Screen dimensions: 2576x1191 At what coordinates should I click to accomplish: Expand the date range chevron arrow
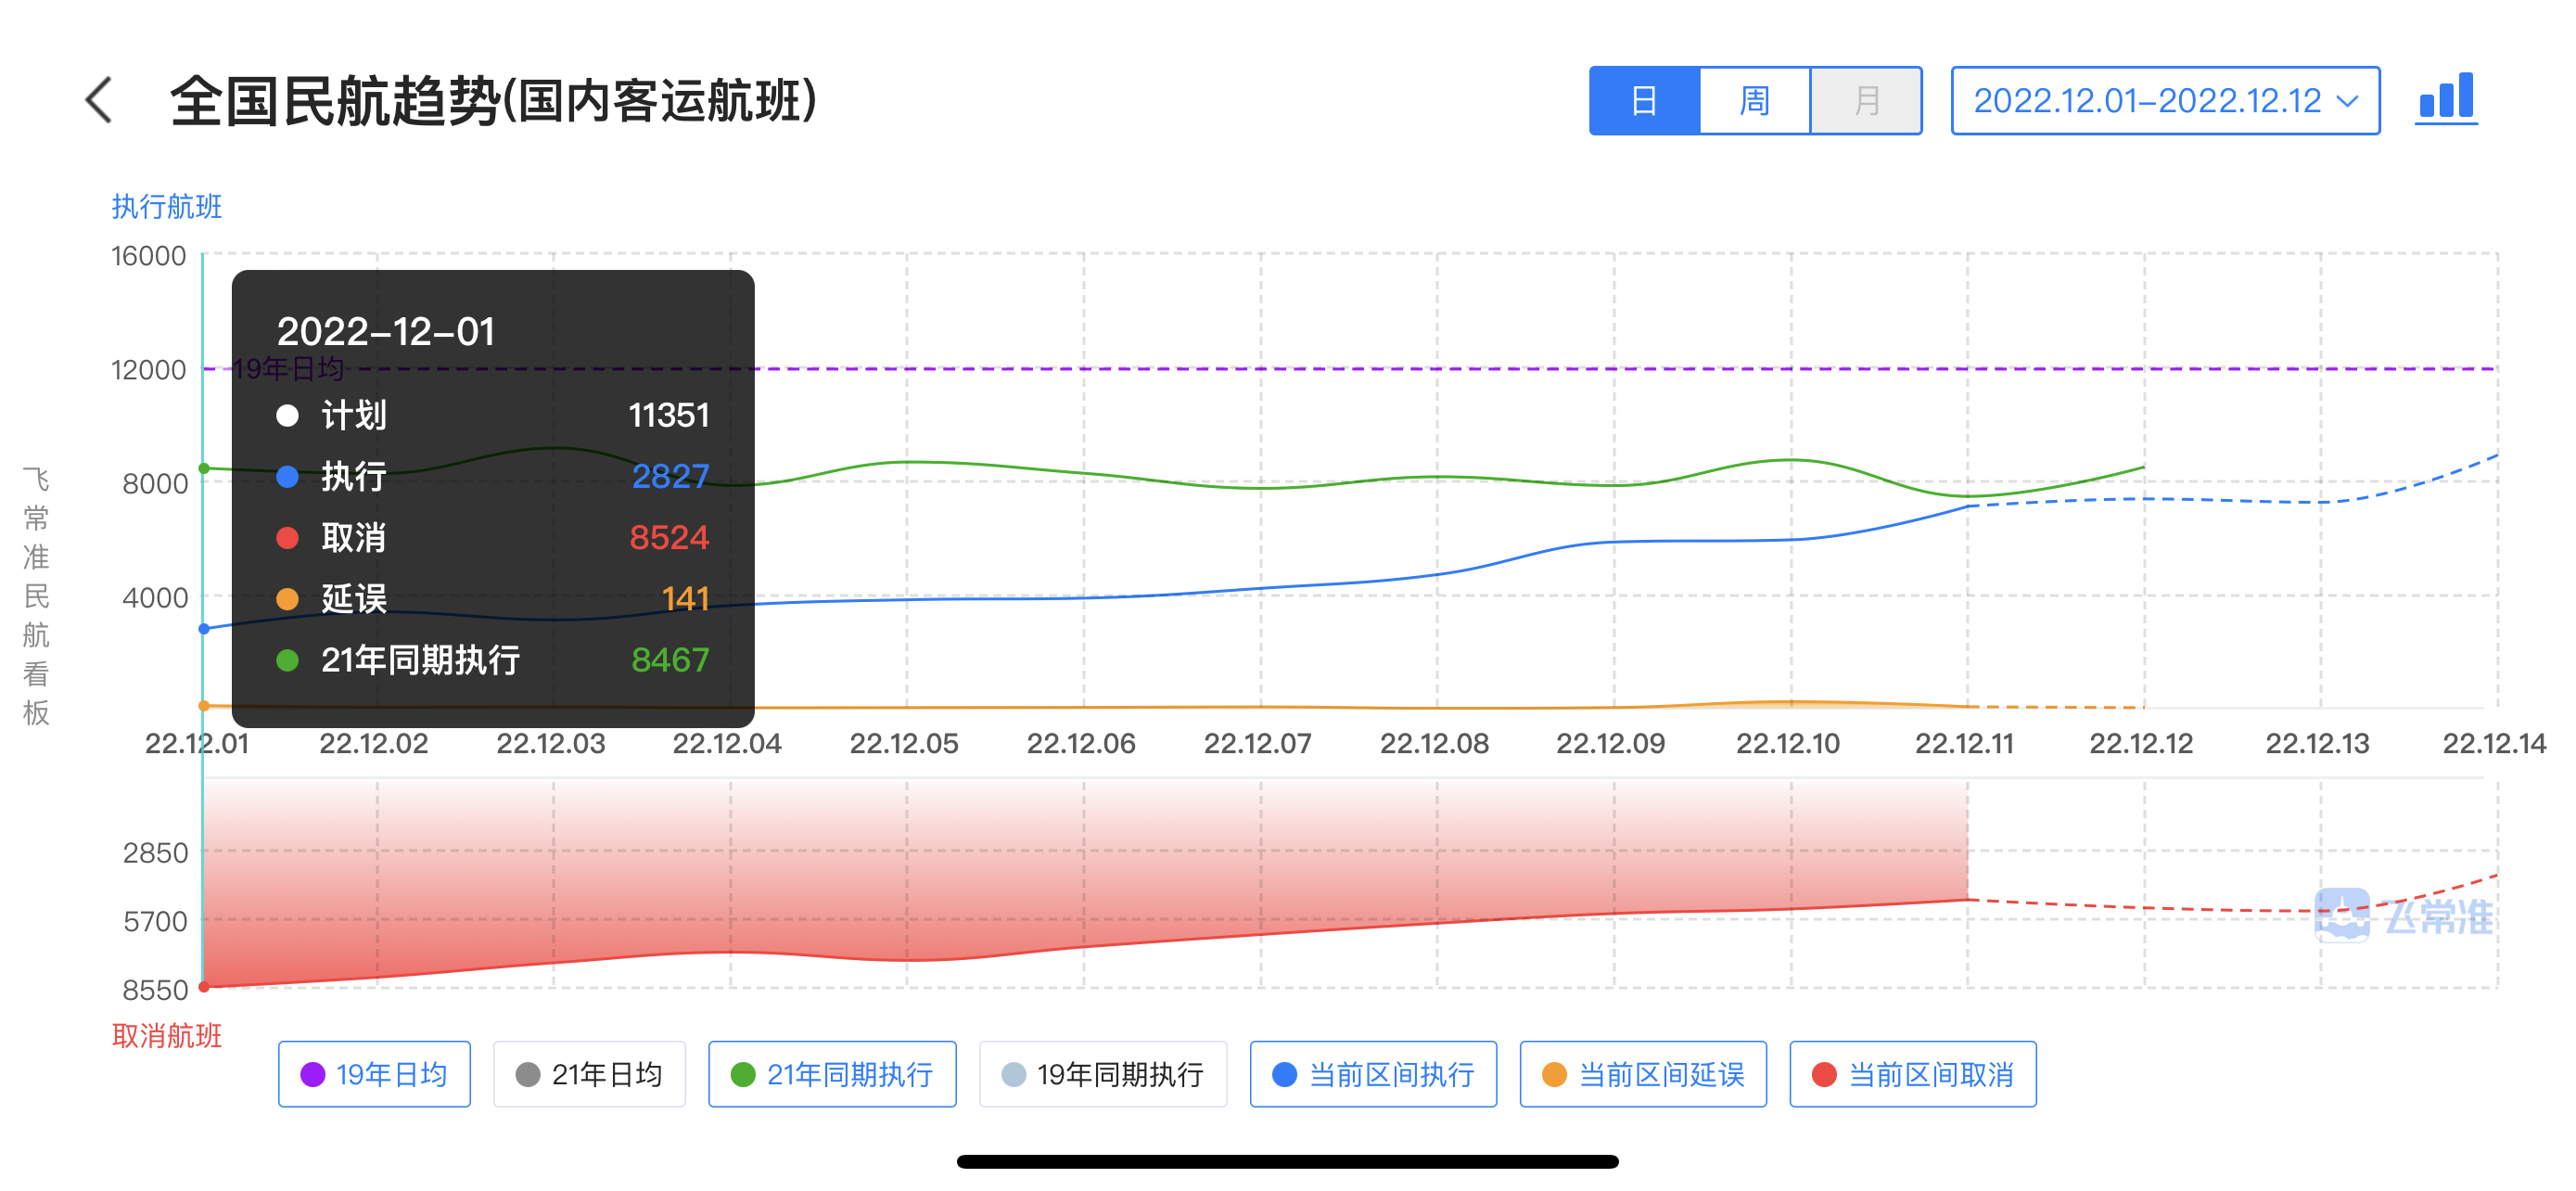pyautogui.click(x=2347, y=101)
